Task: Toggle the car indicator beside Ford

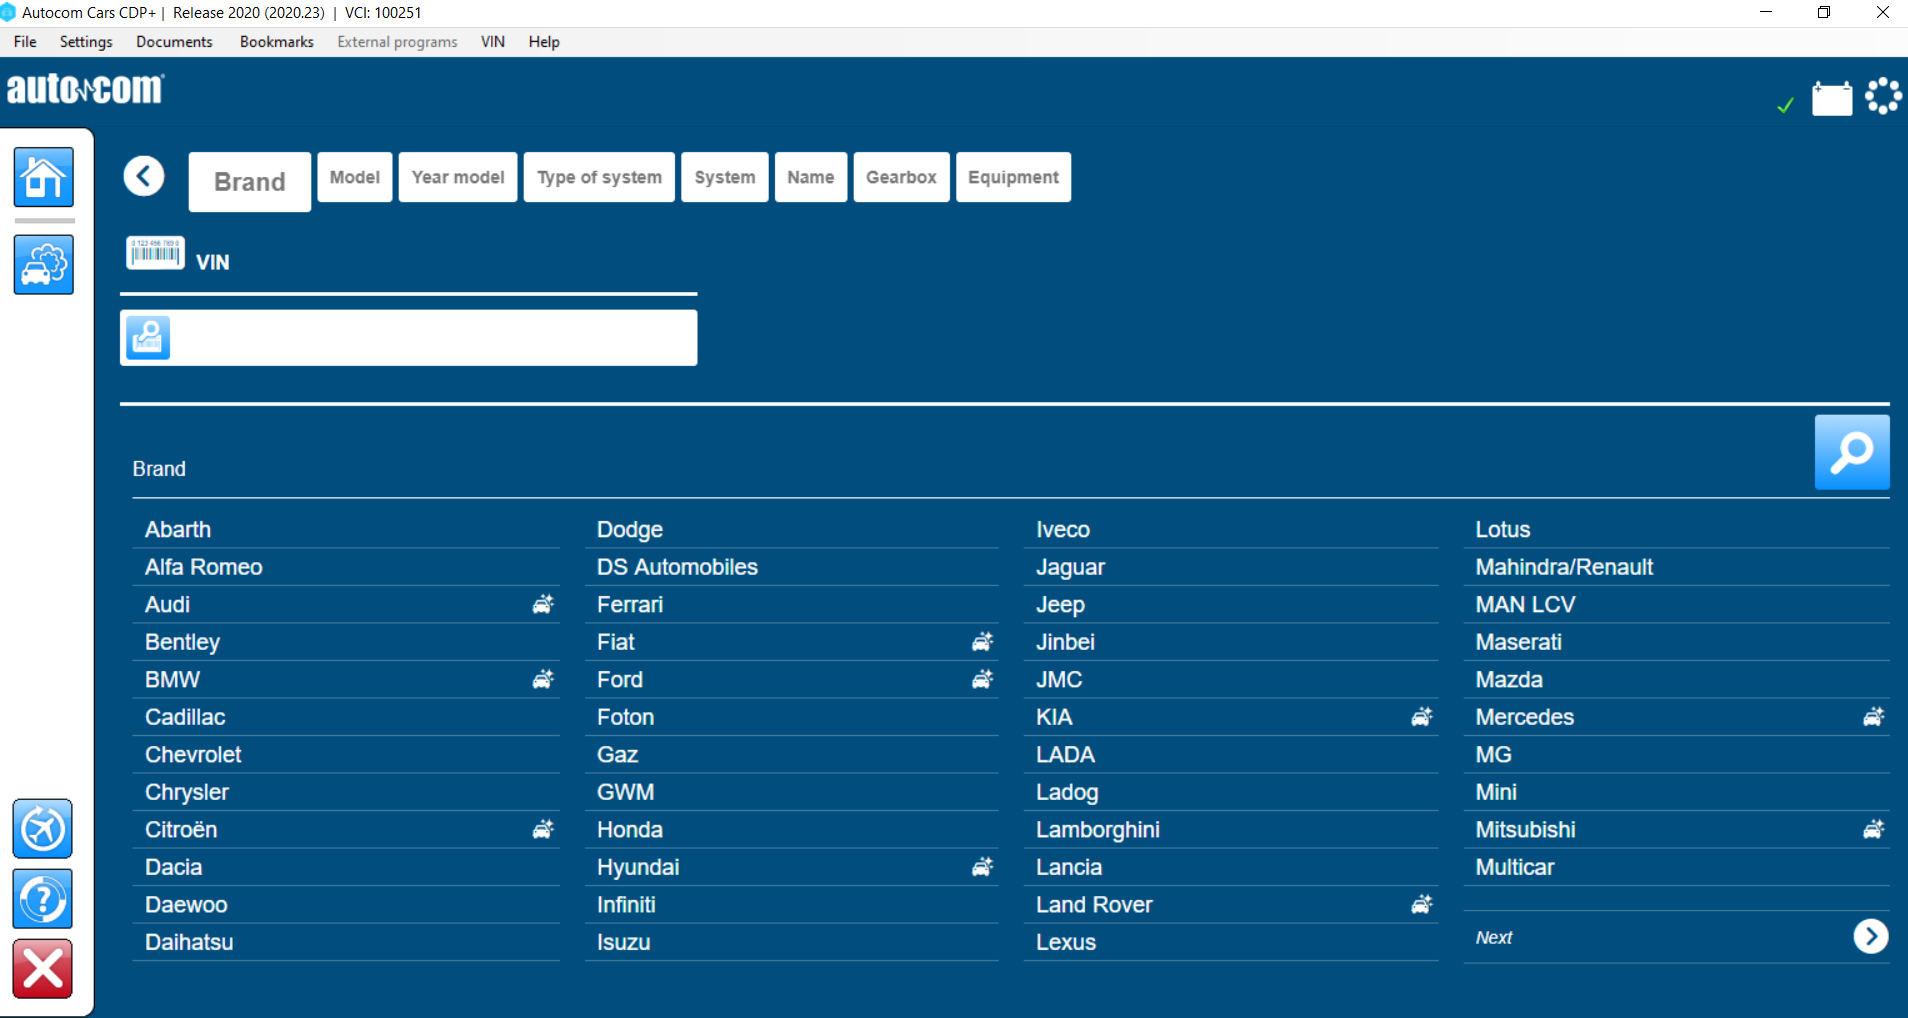Action: coord(982,679)
